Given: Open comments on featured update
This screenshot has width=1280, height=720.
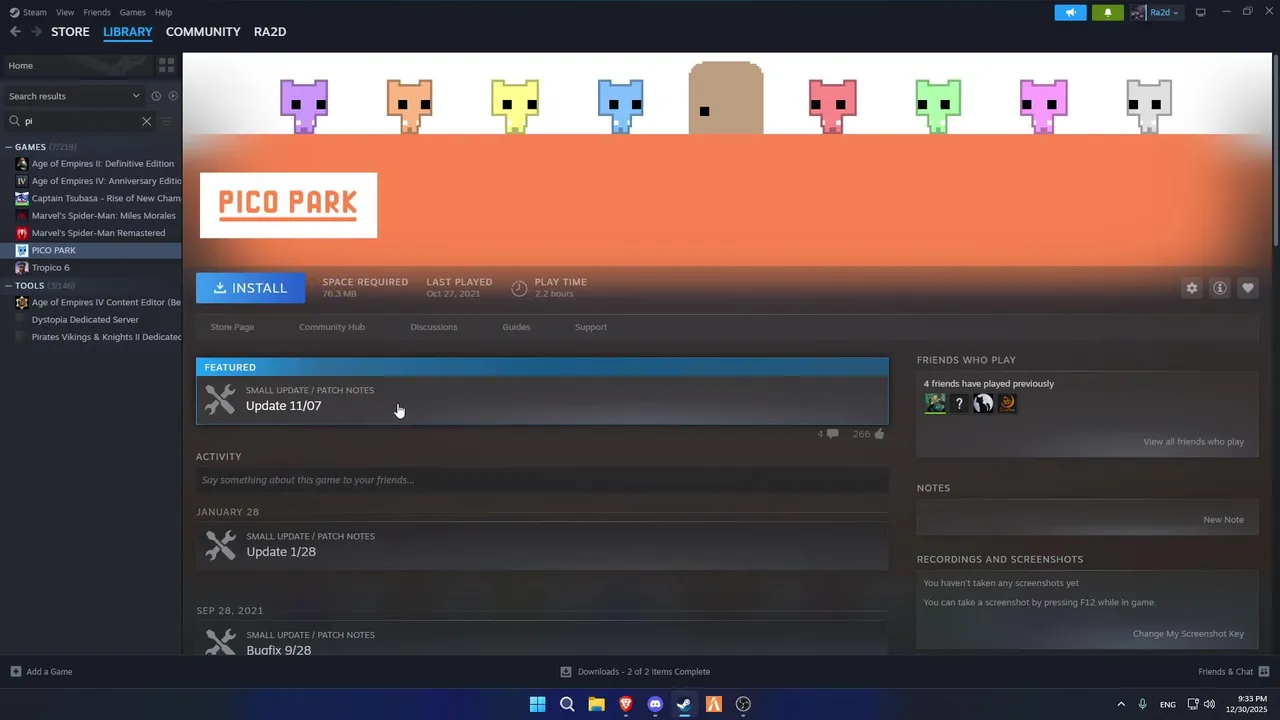Looking at the screenshot, I should [832, 434].
